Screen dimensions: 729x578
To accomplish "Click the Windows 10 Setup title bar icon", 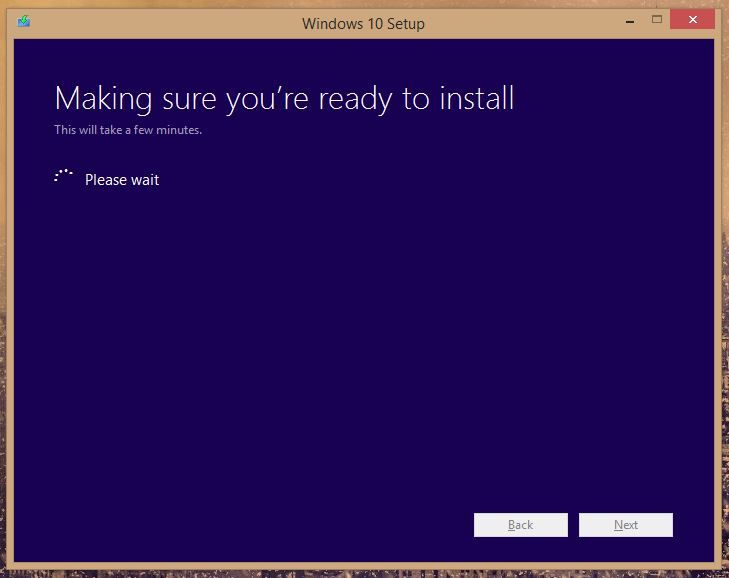I will [24, 21].
